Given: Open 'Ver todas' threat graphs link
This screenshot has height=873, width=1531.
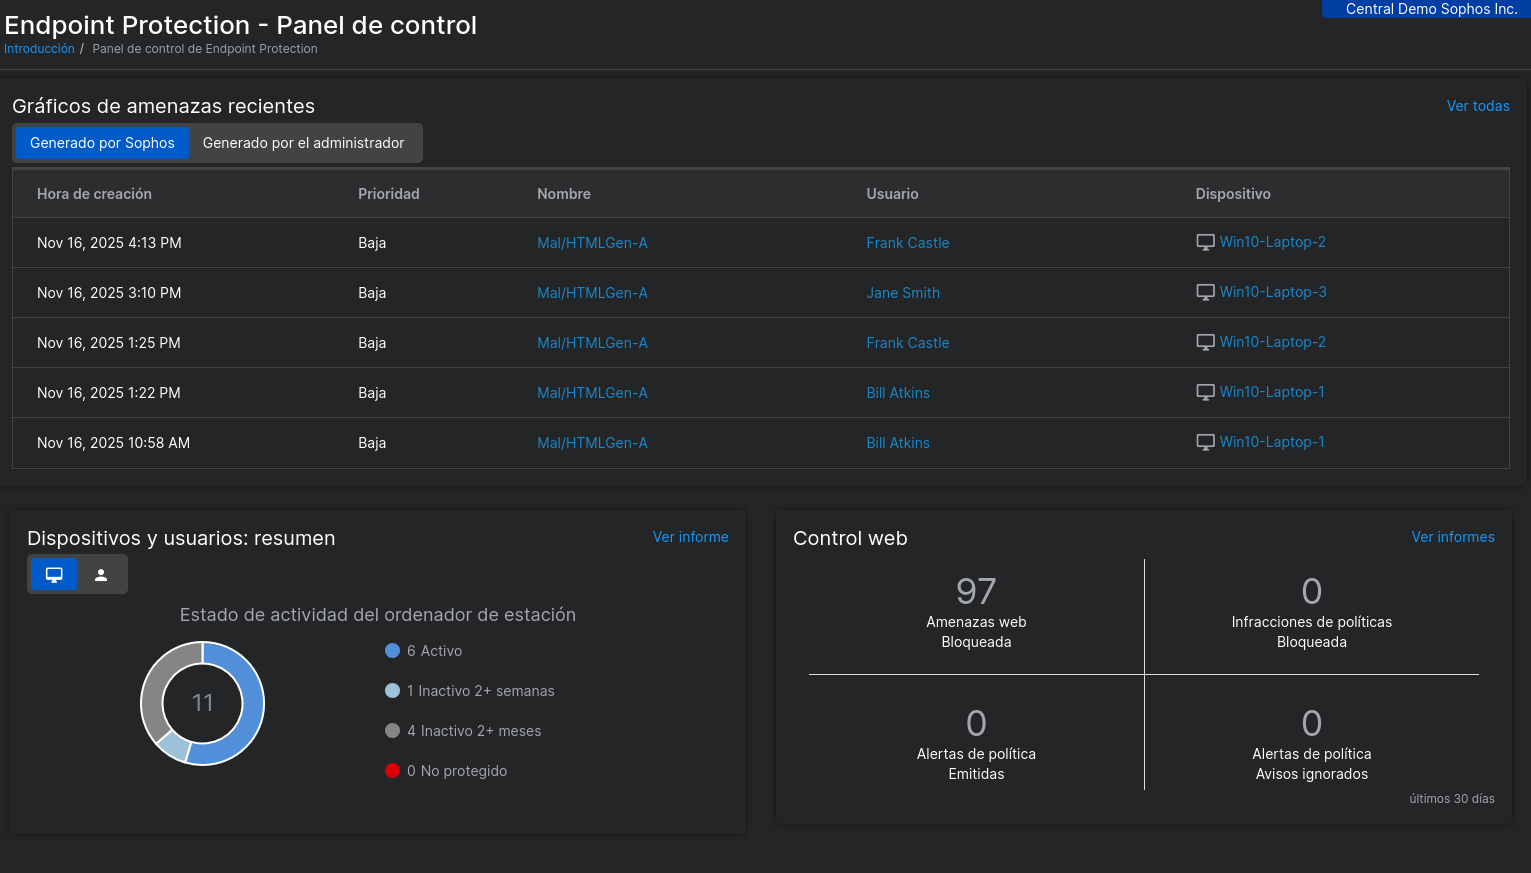Looking at the screenshot, I should coord(1477,106).
